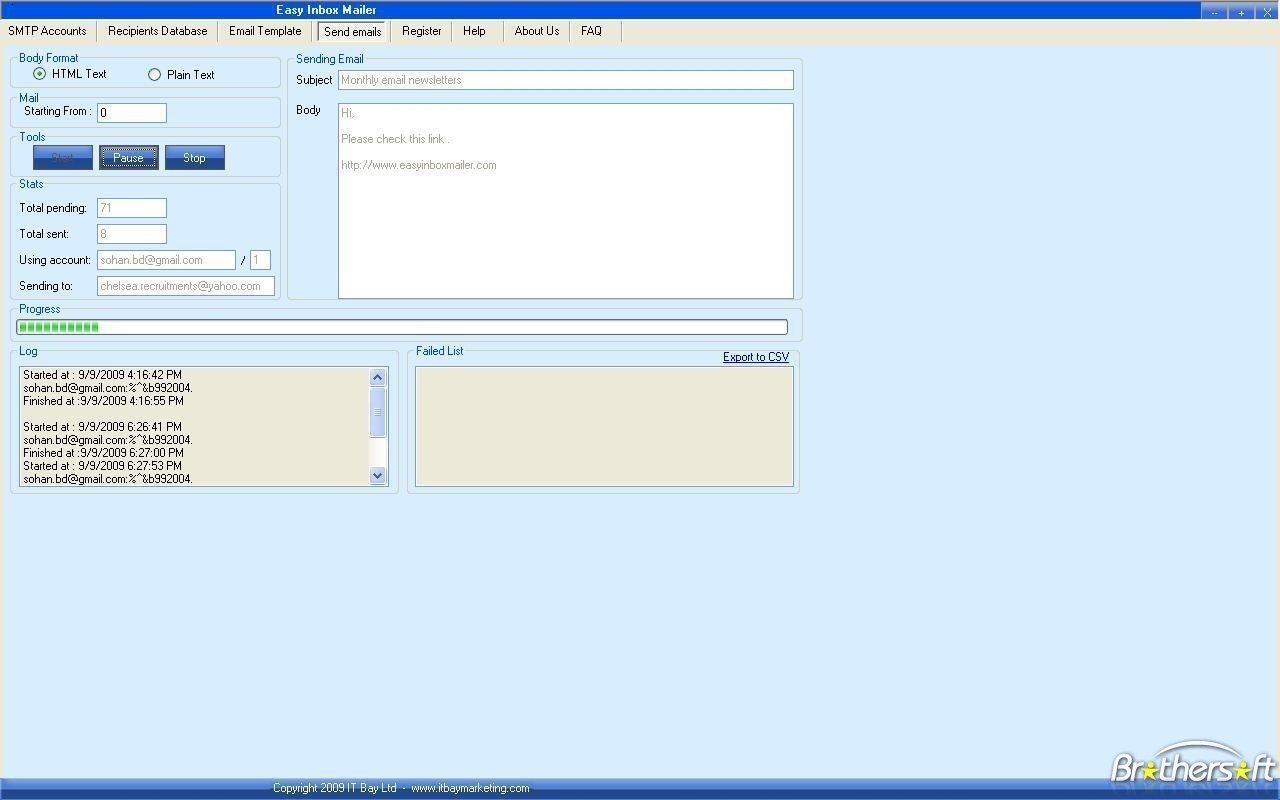Image resolution: width=1280 pixels, height=800 pixels.
Task: Click inside the Failed List box
Action: (x=604, y=427)
